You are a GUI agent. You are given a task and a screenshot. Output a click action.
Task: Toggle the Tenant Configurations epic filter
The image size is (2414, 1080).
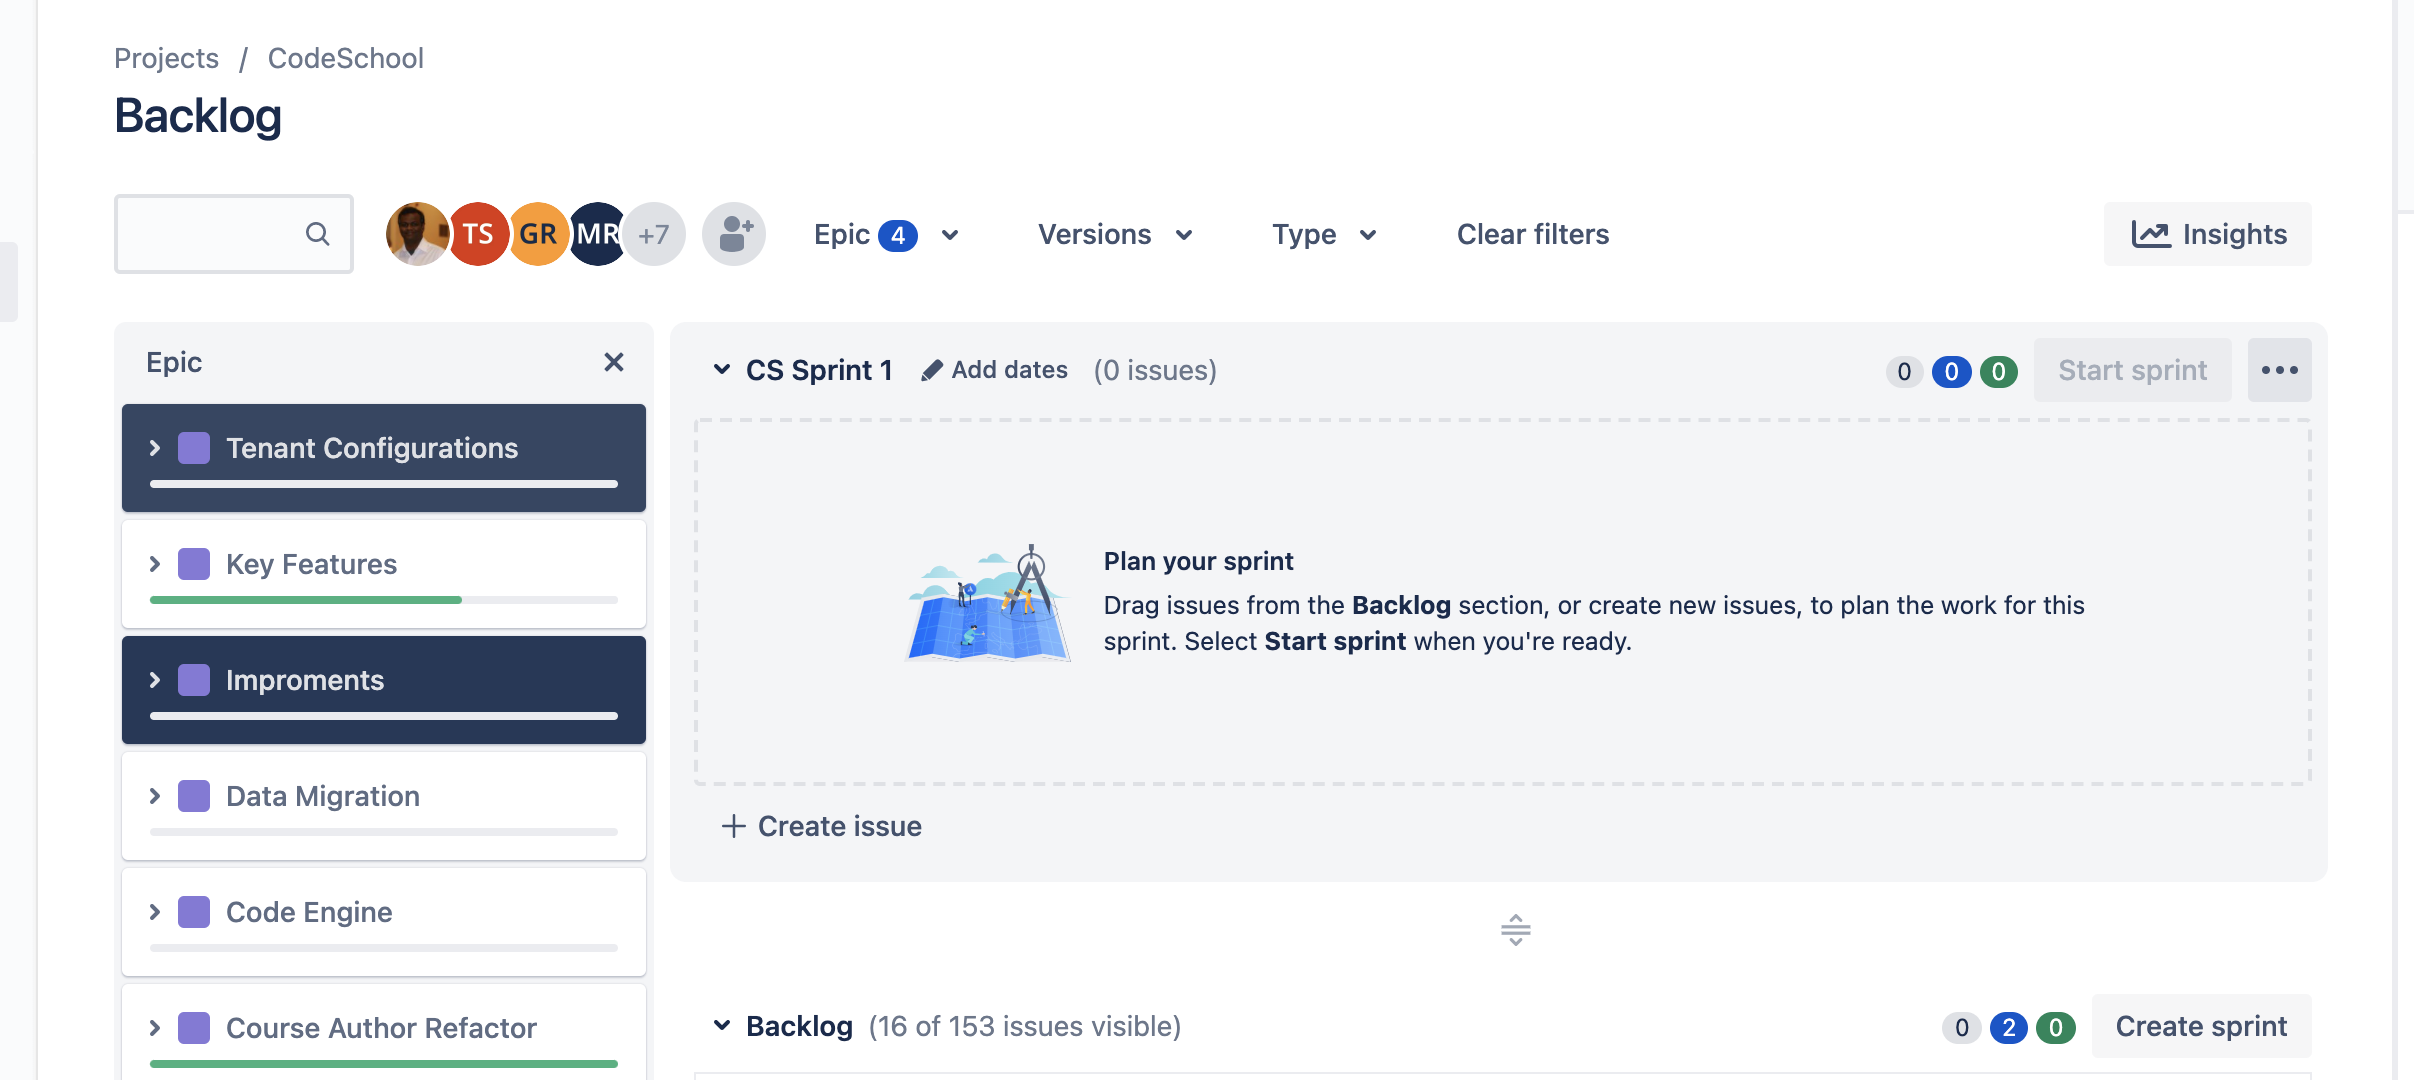(384, 458)
